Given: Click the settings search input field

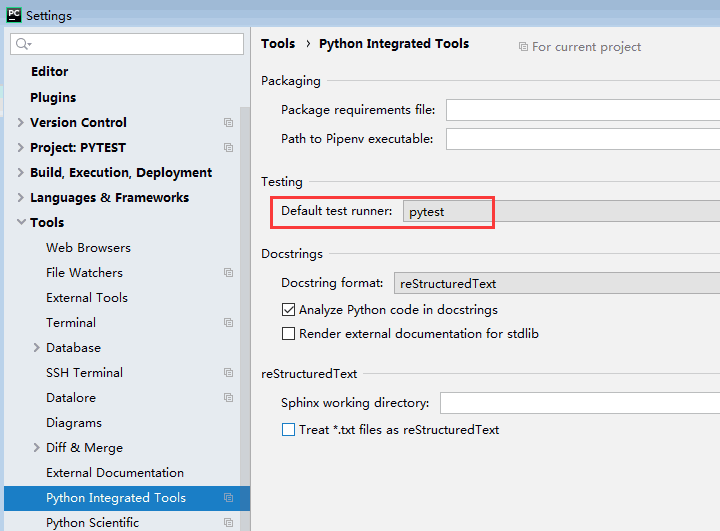Looking at the screenshot, I should [x=127, y=44].
